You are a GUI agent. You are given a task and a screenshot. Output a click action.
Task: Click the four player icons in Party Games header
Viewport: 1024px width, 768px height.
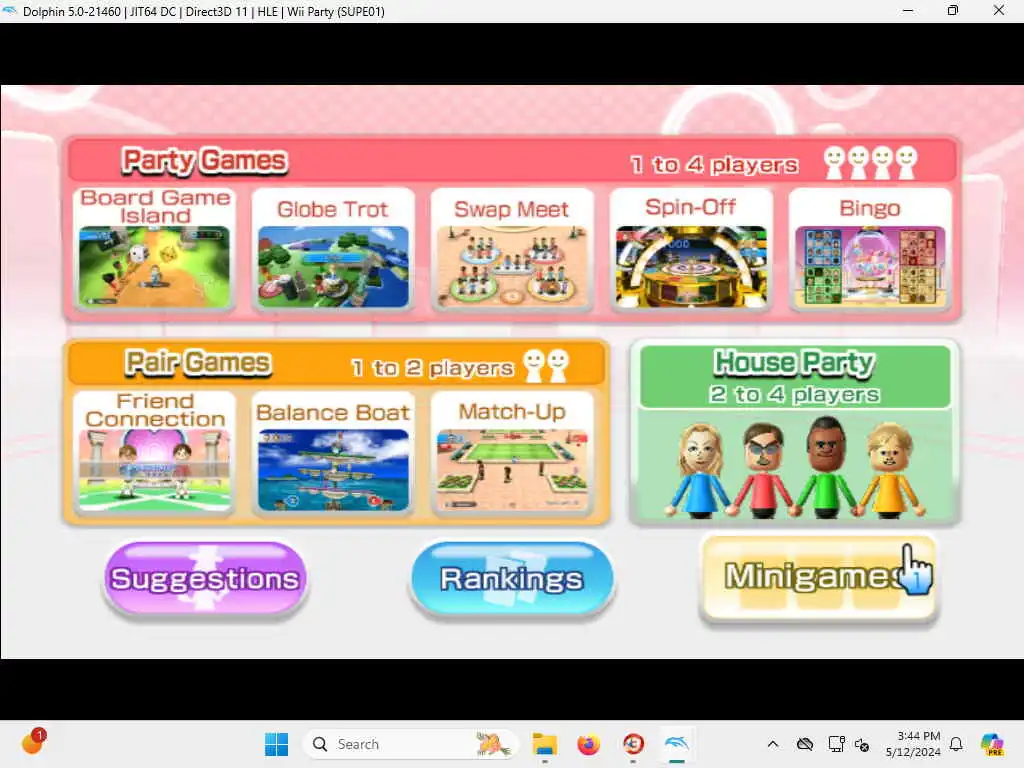point(871,162)
